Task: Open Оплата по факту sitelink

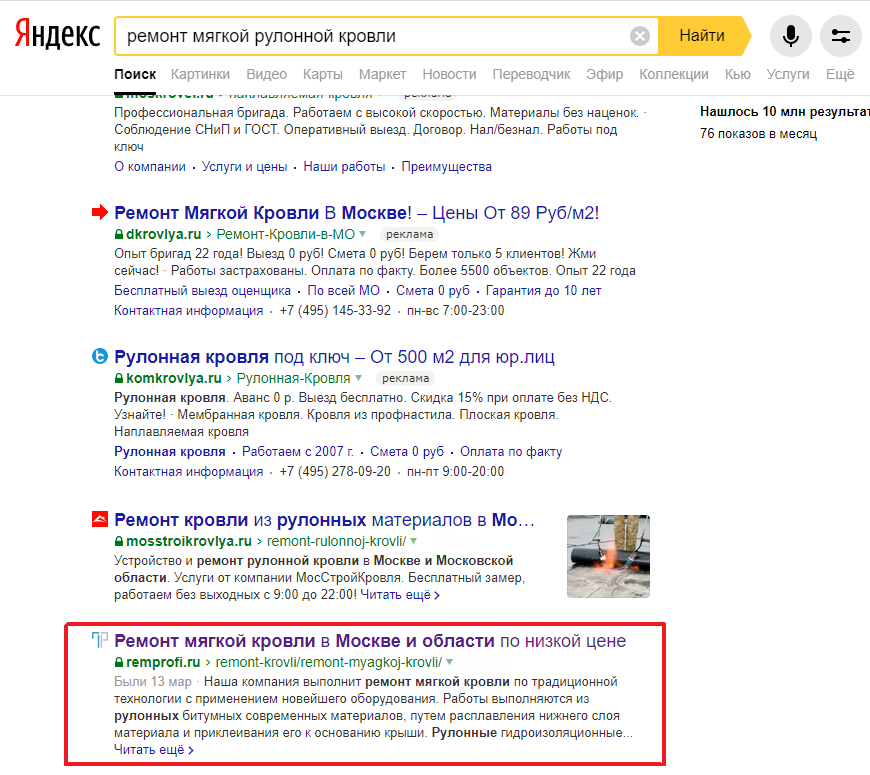Action: point(511,452)
